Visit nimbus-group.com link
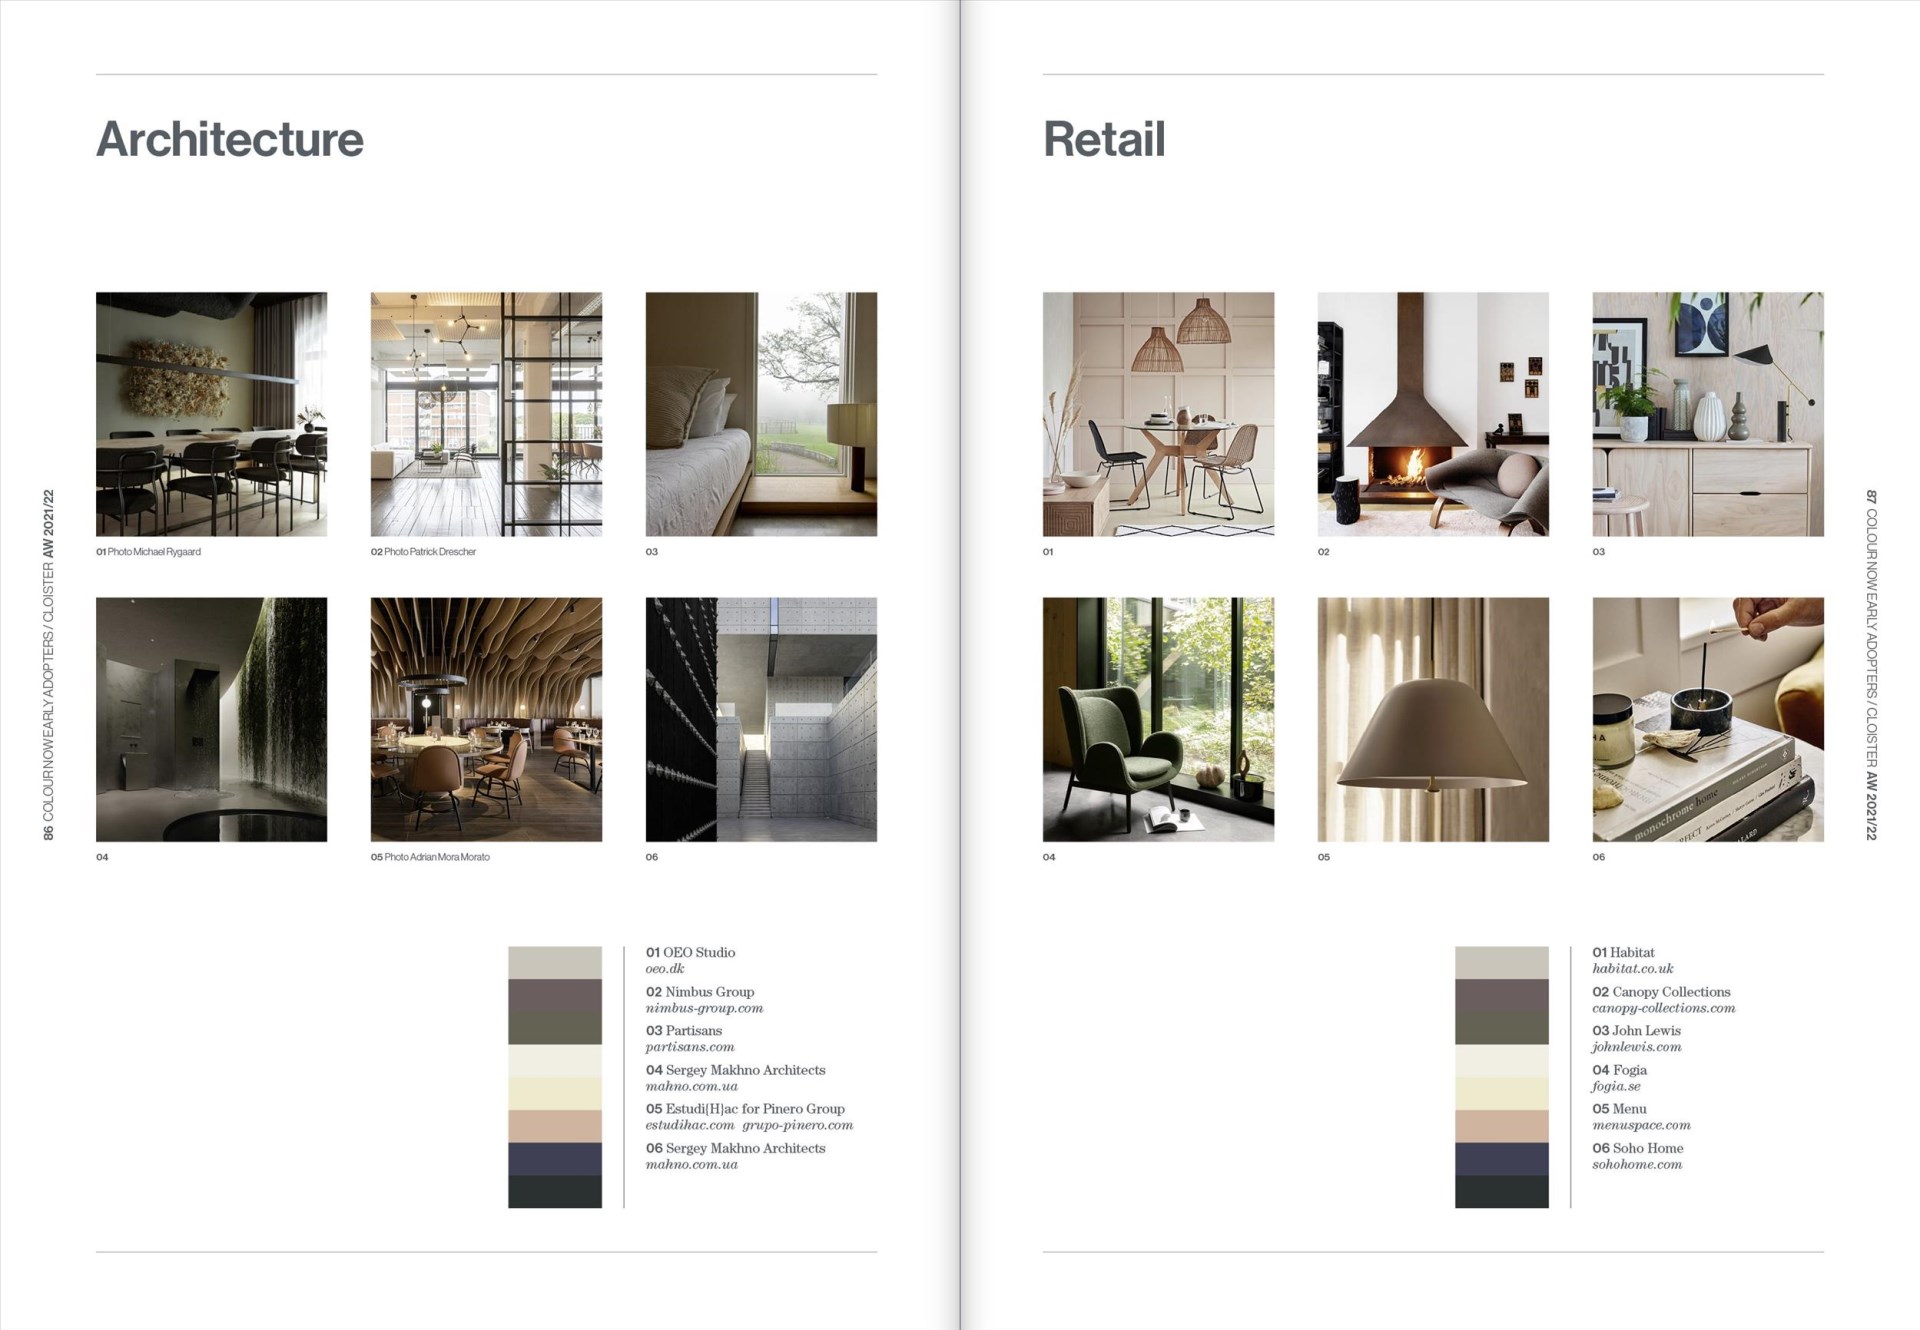This screenshot has width=1920, height=1330. (704, 1008)
